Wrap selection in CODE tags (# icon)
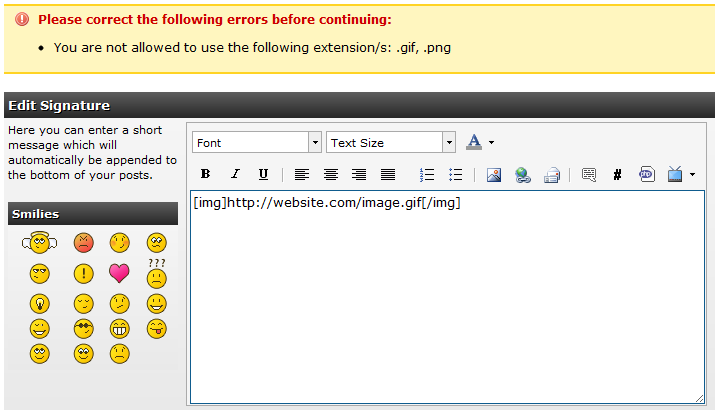This screenshot has height=410, width=715. [617, 174]
